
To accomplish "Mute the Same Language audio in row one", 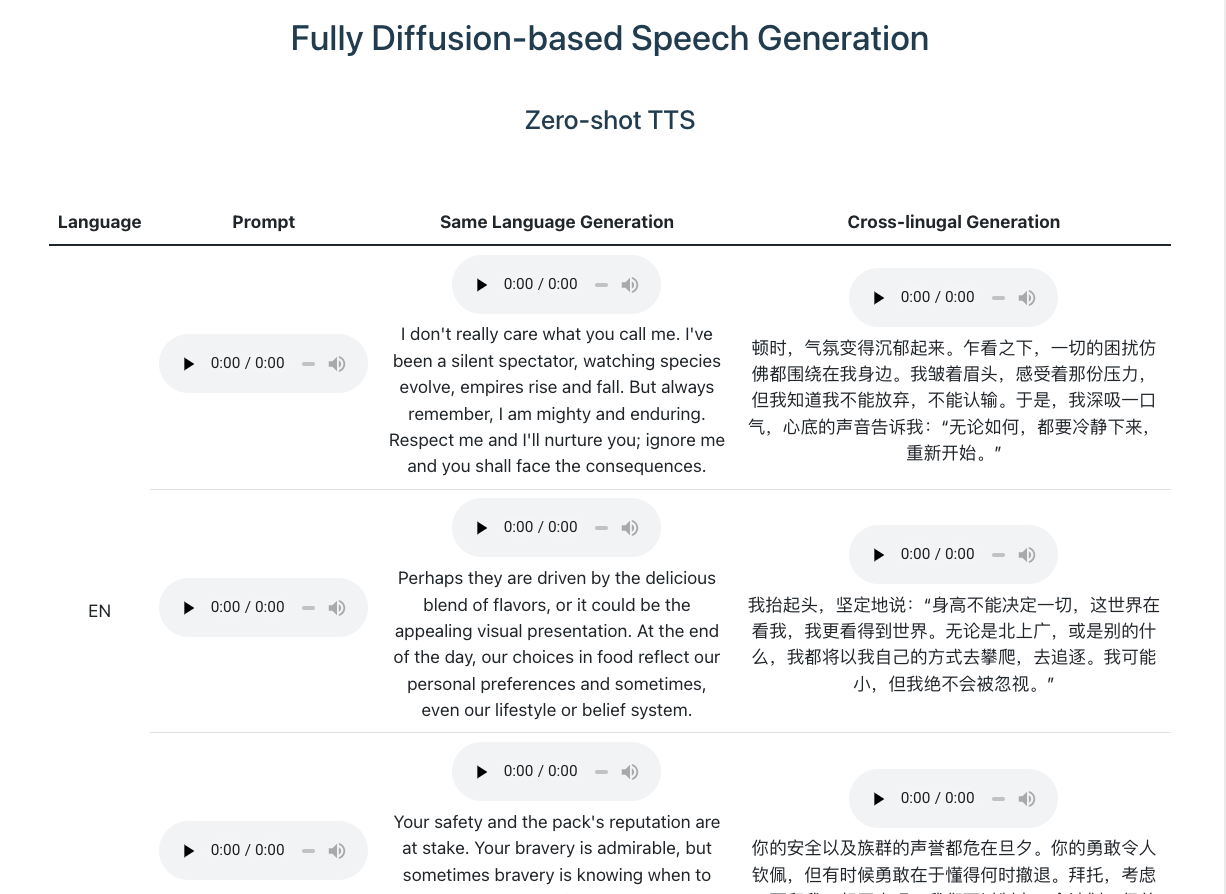I will click(x=630, y=284).
